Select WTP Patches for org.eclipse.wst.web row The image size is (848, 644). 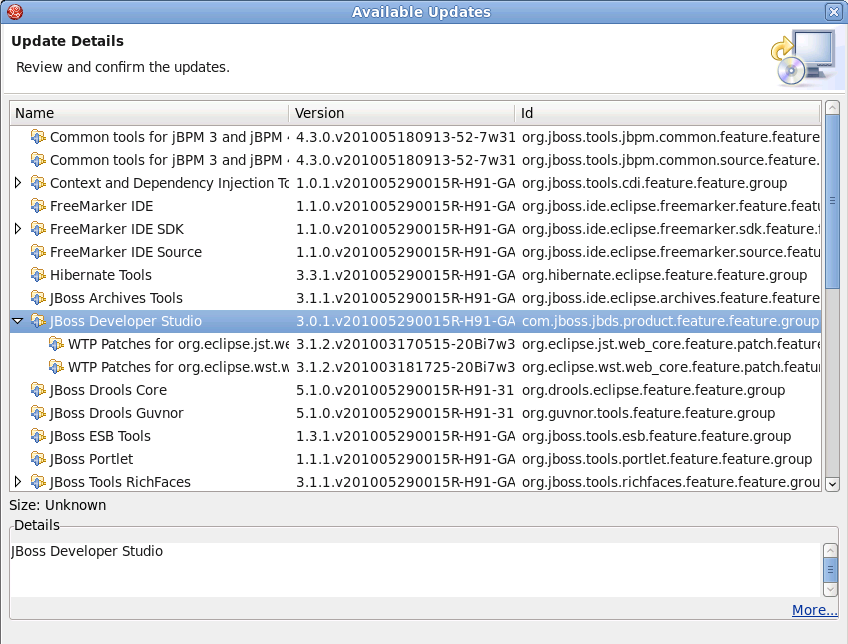coord(415,367)
